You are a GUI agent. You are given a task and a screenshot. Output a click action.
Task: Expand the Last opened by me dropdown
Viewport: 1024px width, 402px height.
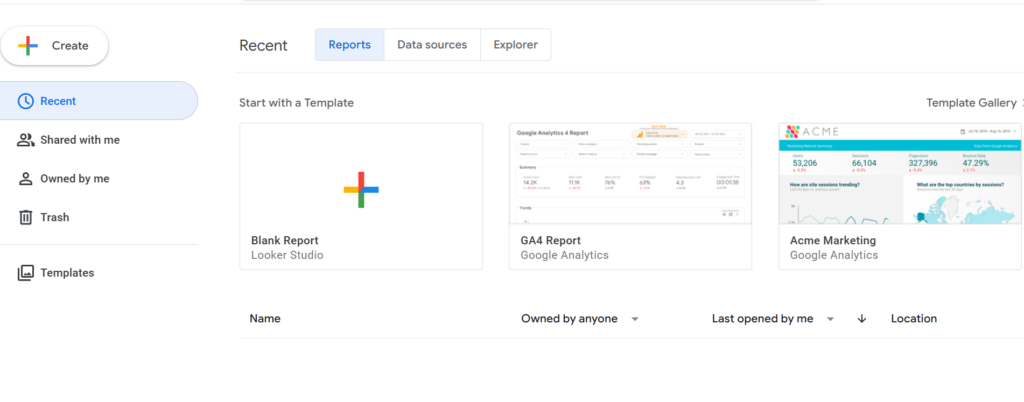[x=773, y=318]
